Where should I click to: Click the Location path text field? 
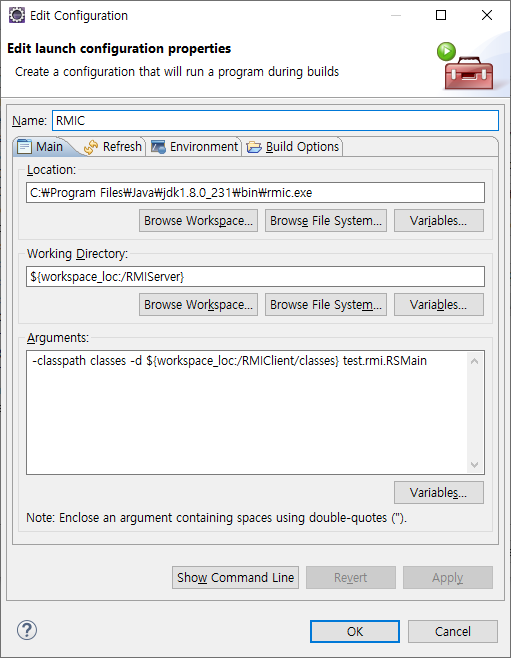click(255, 193)
